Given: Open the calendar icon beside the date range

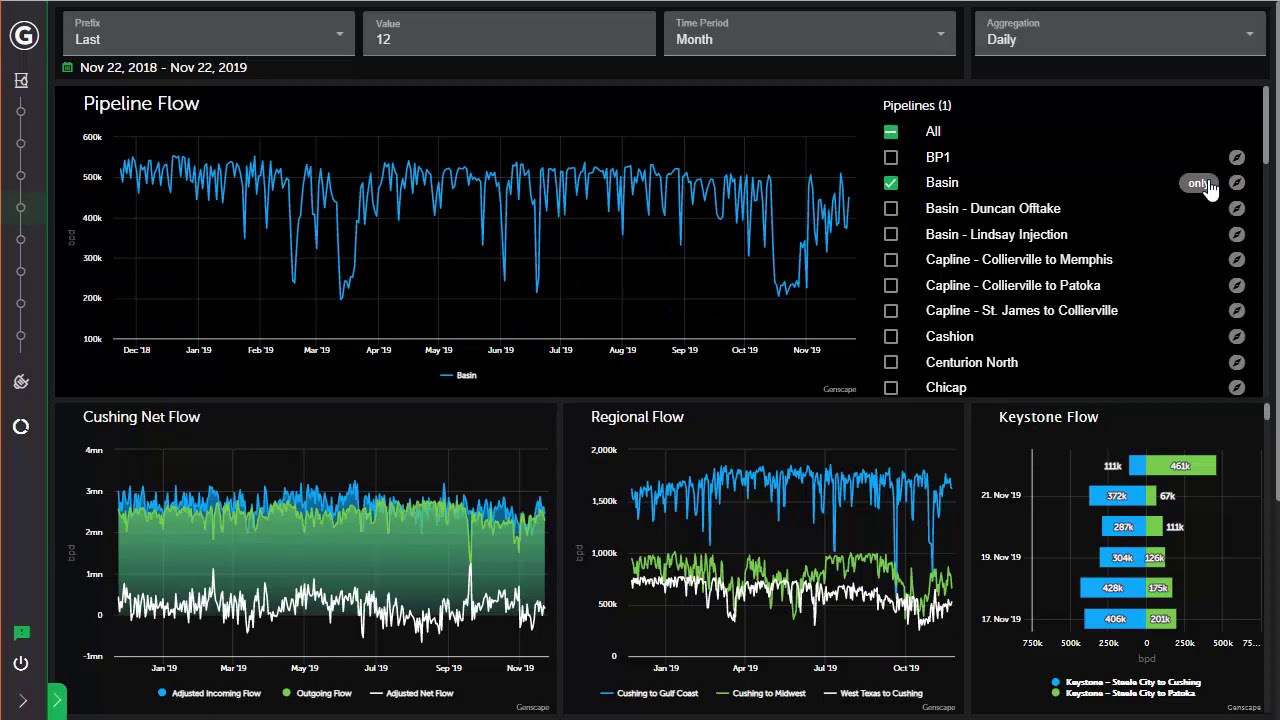Looking at the screenshot, I should 67,67.
